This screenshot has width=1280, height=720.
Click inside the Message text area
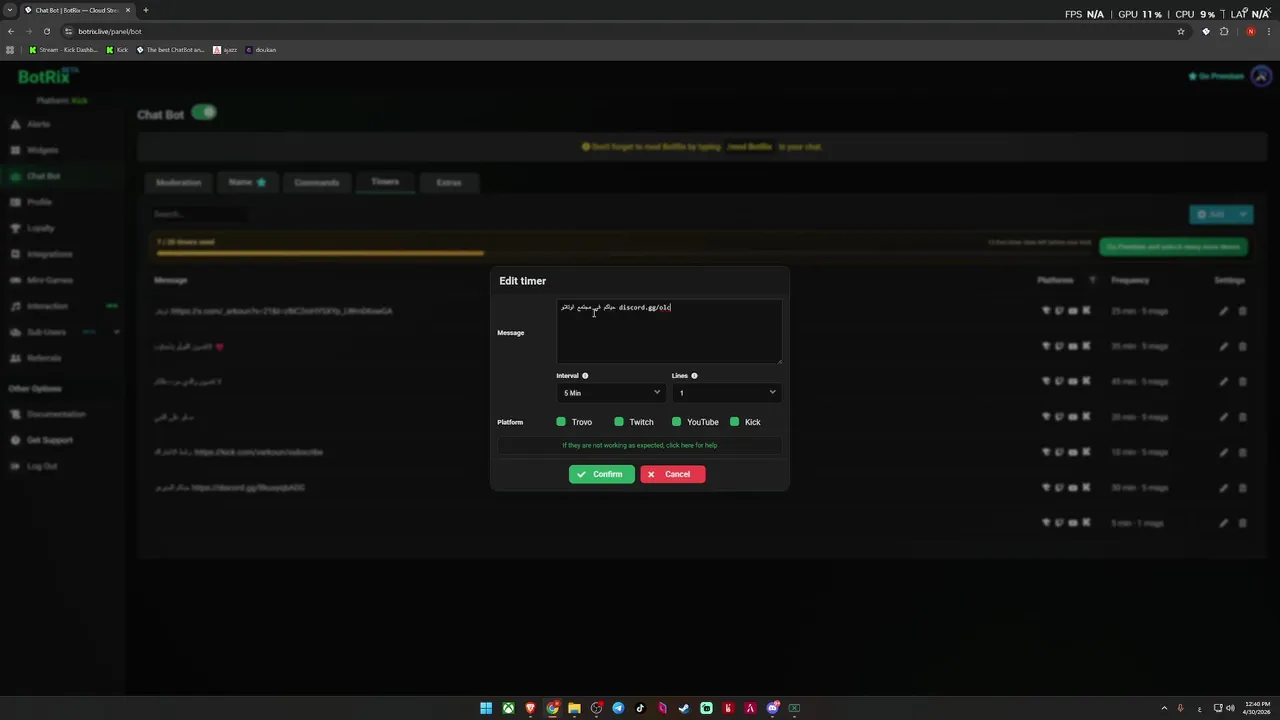[669, 332]
